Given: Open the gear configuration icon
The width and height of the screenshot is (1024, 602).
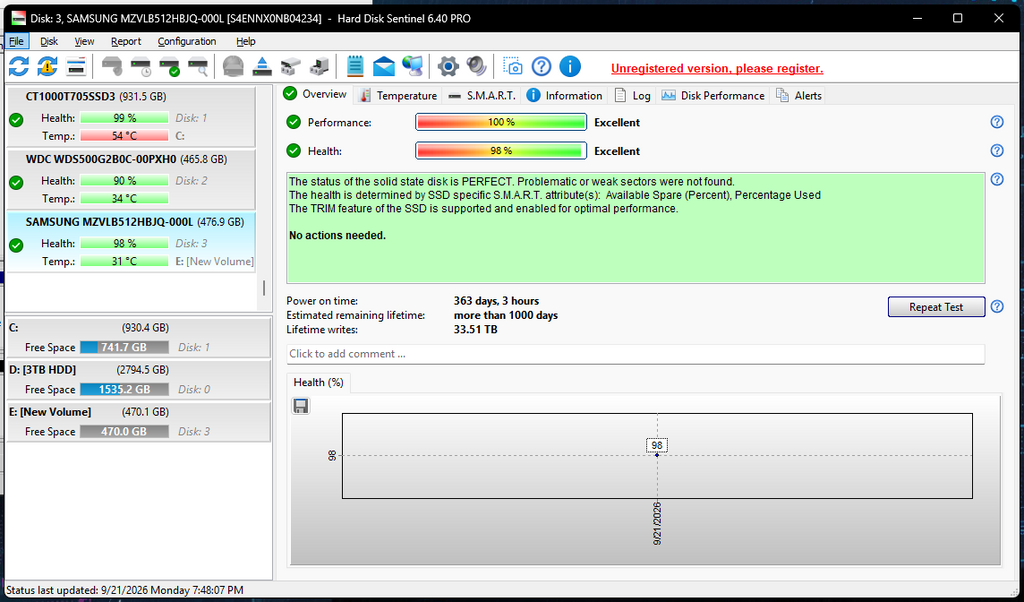Looking at the screenshot, I should [x=448, y=66].
